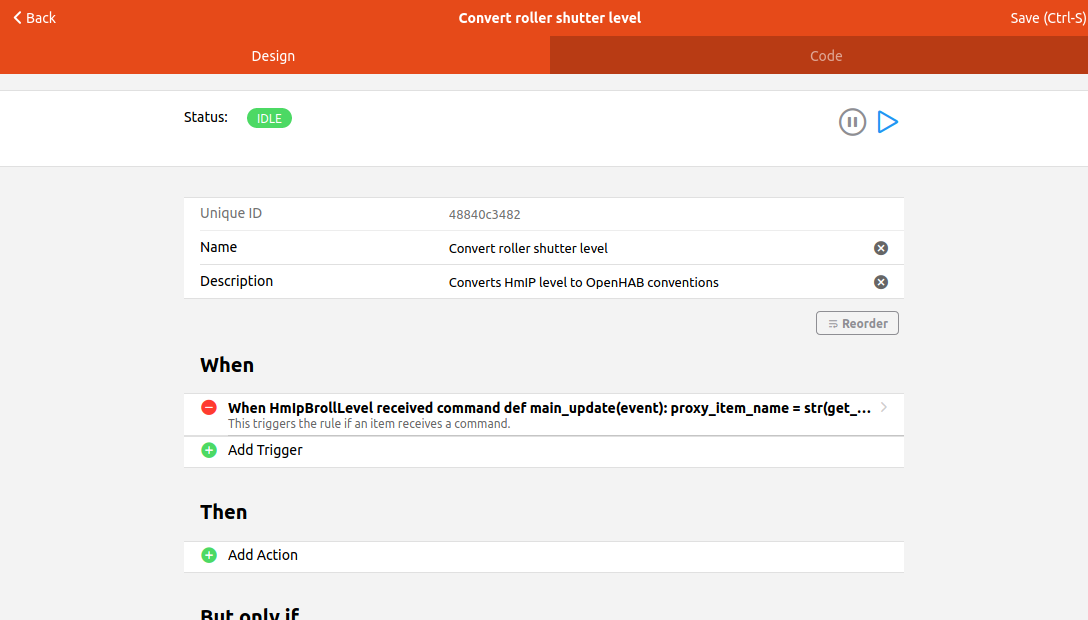Viewport: 1088px width, 620px height.
Task: Go back using the Back arrow
Action: click(35, 18)
